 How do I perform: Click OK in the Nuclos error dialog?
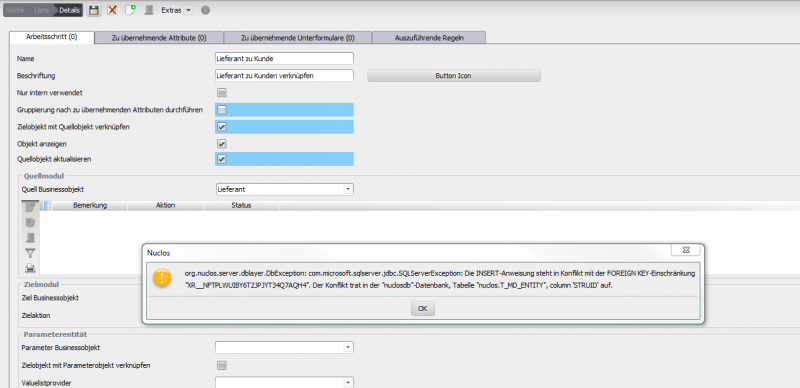[422, 309]
